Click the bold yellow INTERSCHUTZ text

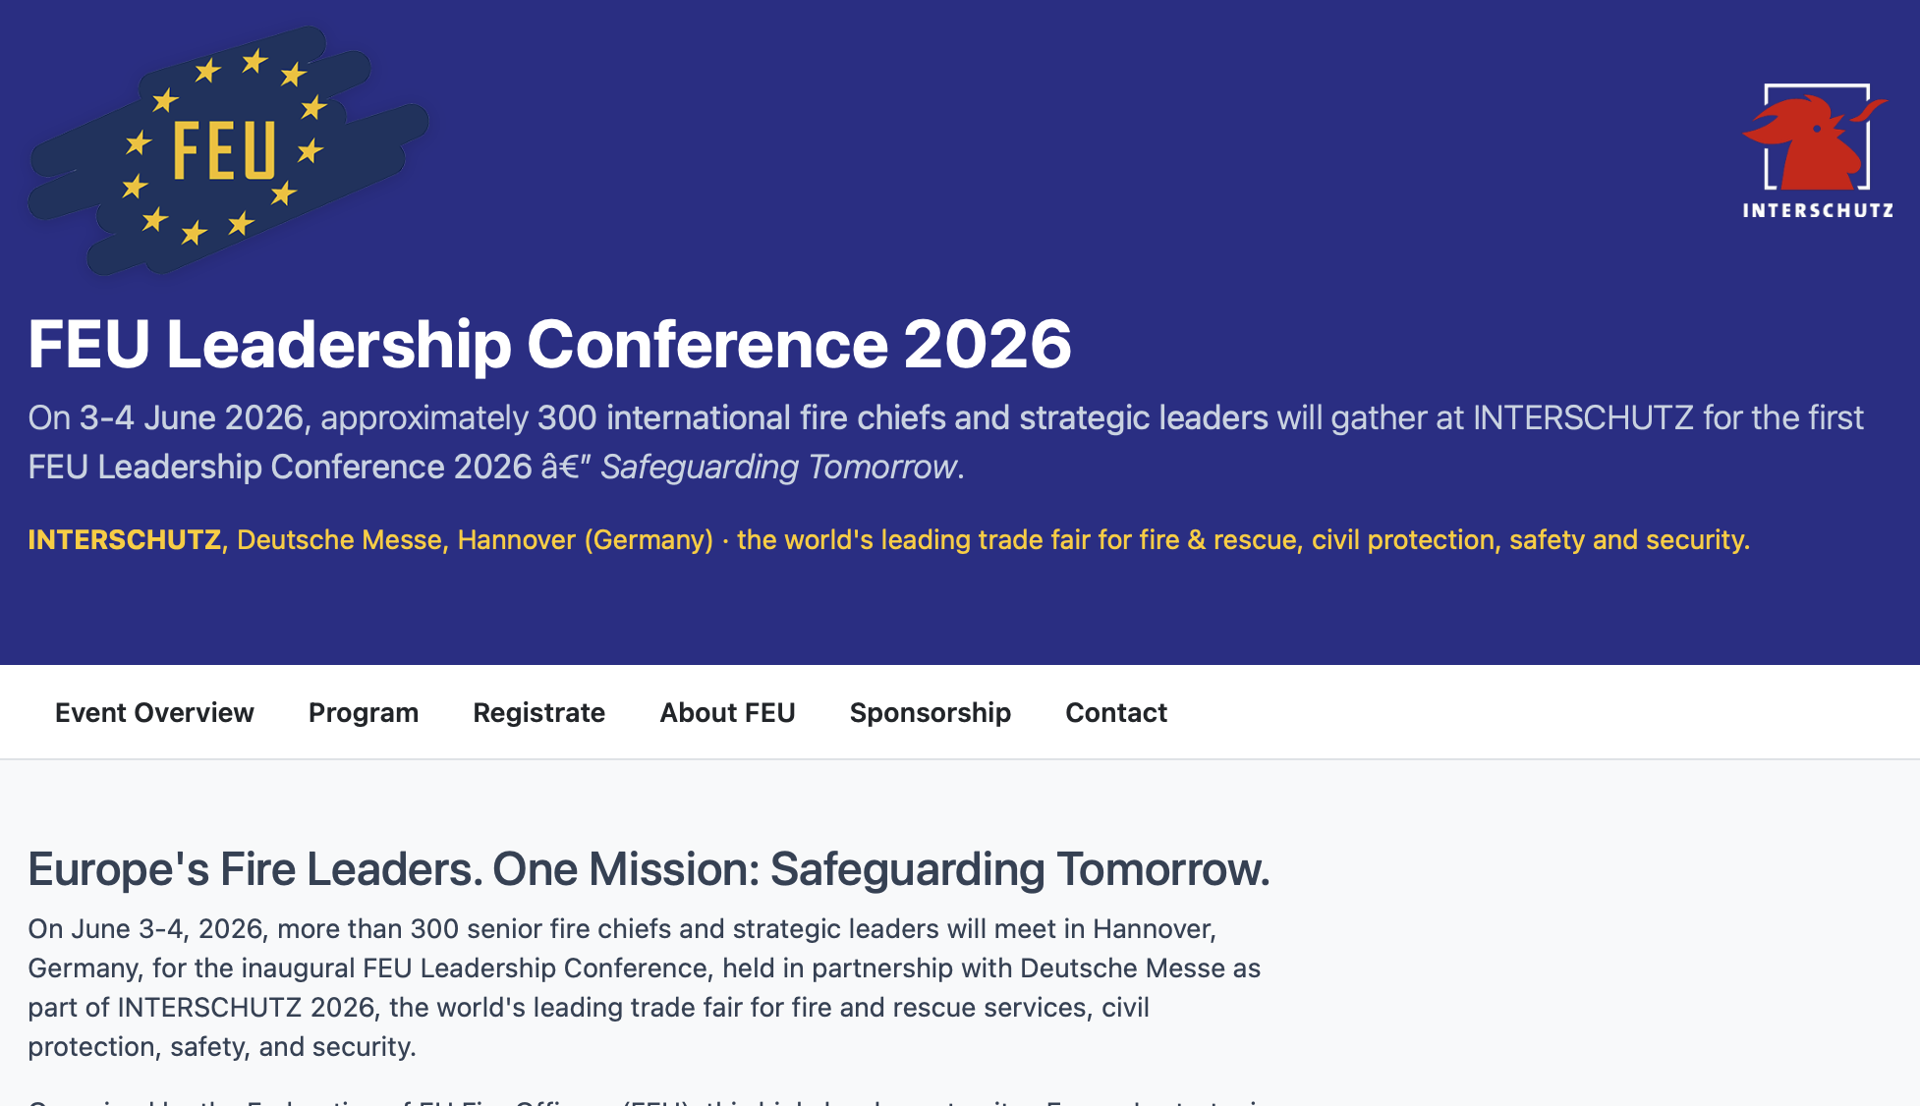124,540
